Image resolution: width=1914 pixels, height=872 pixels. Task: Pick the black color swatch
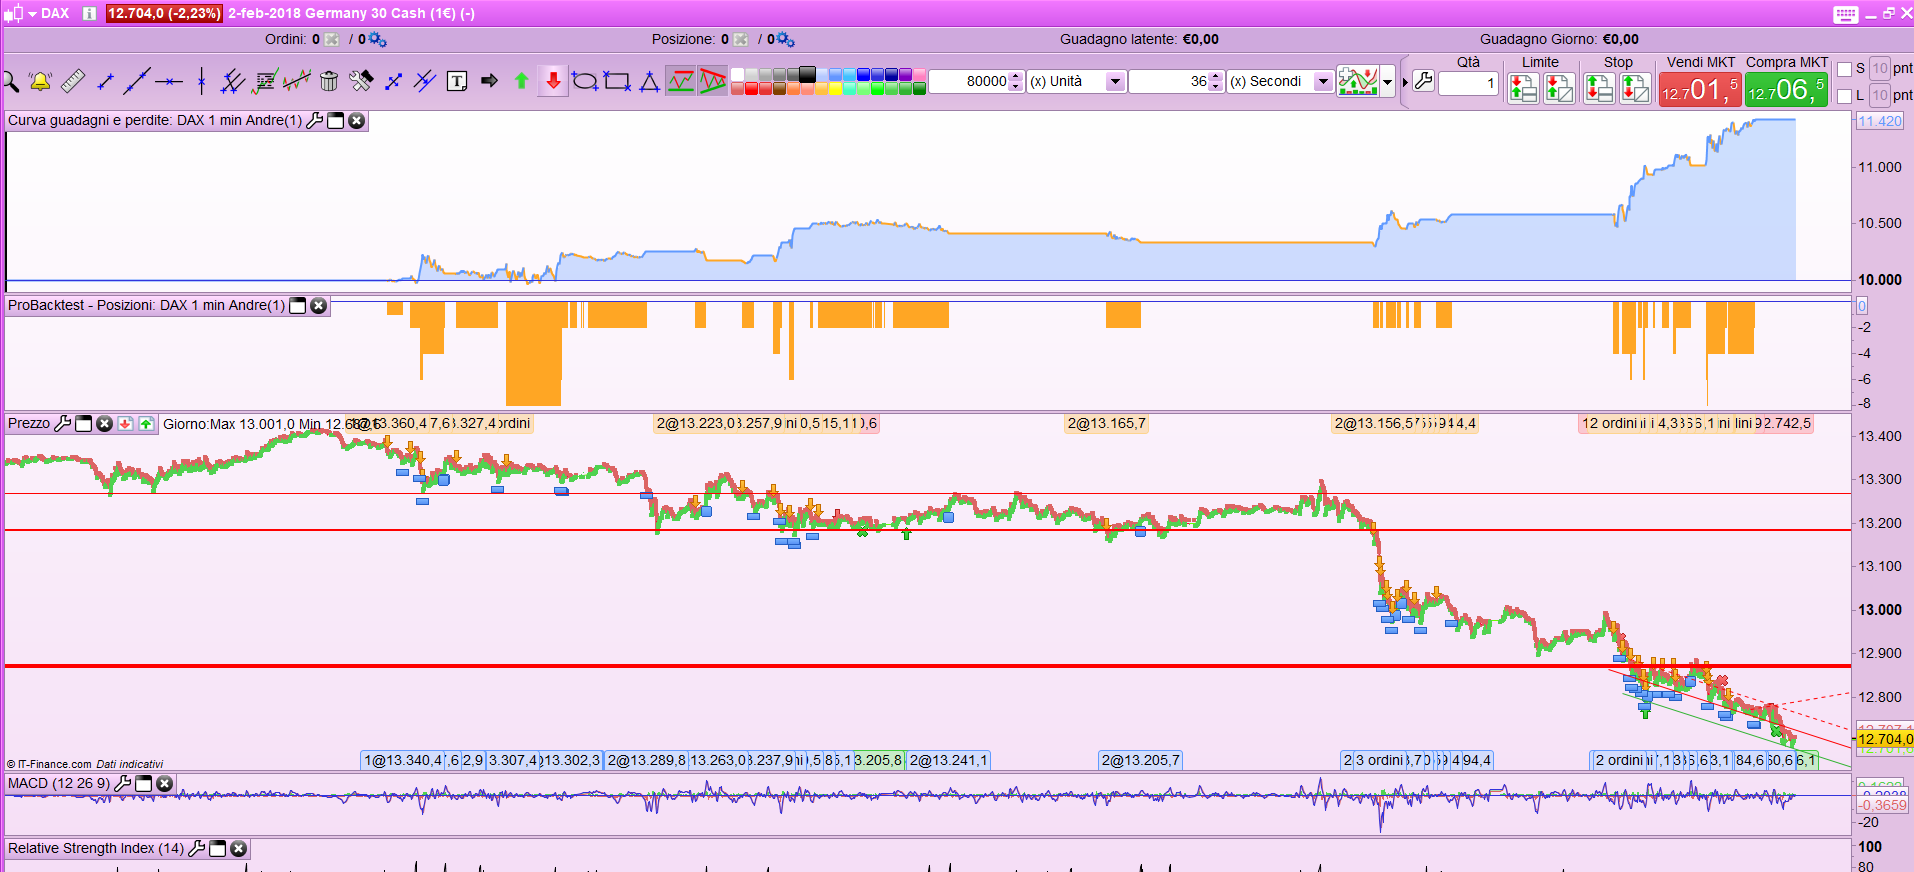pyautogui.click(x=807, y=74)
